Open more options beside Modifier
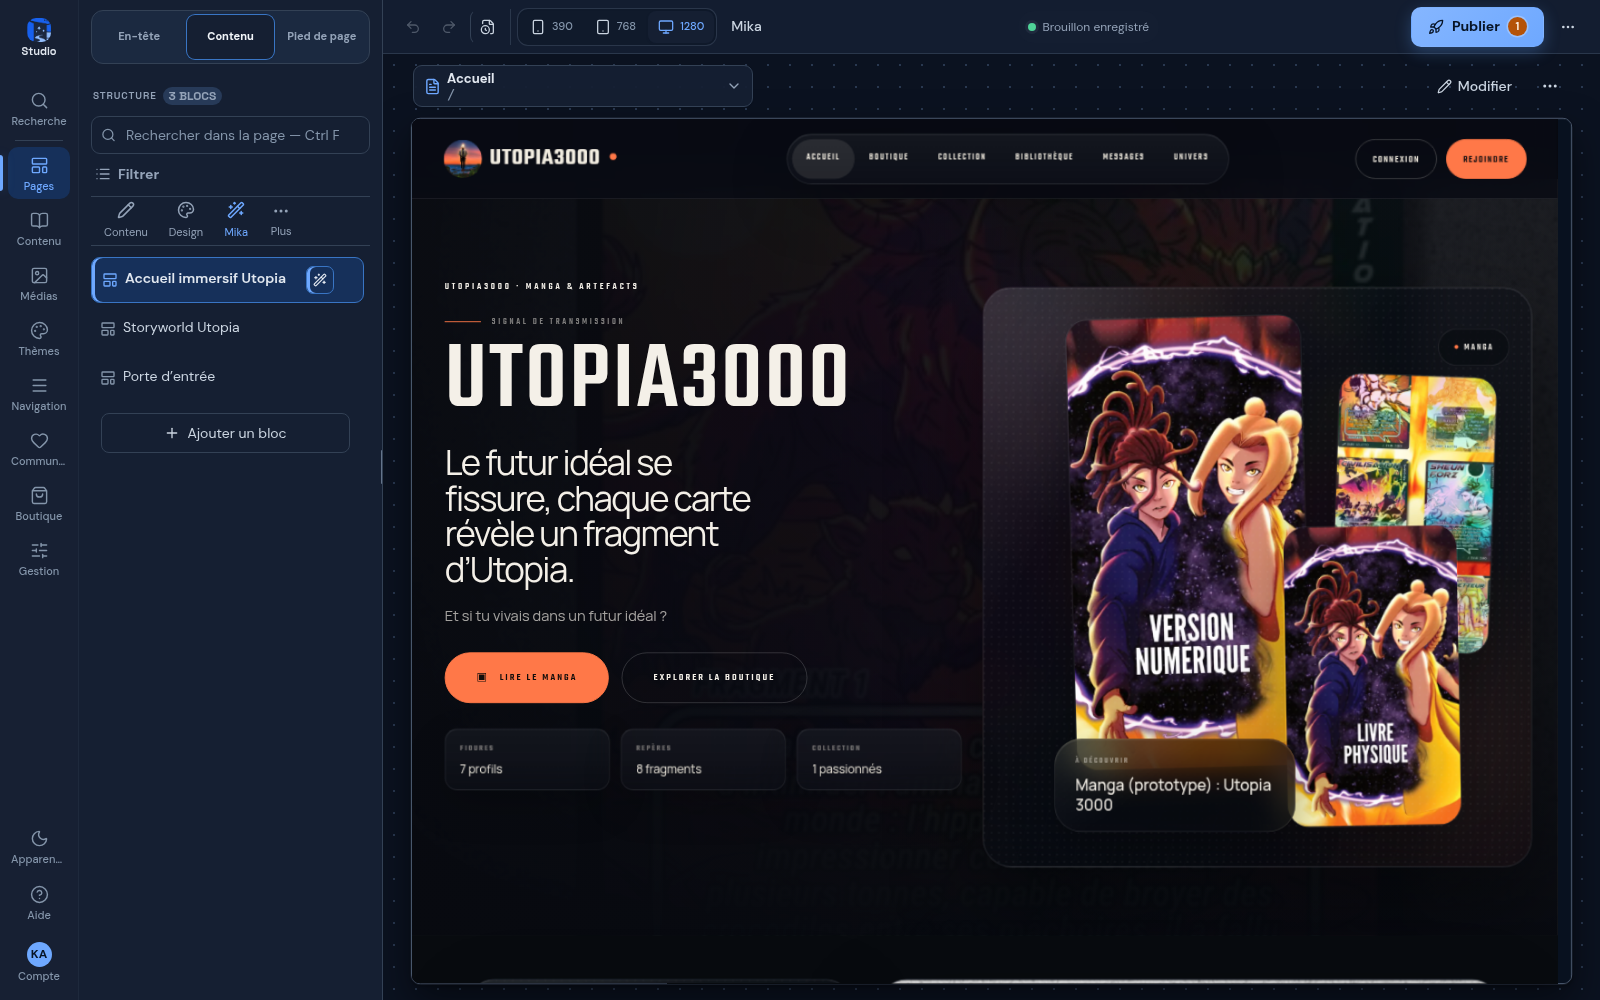 1550,86
